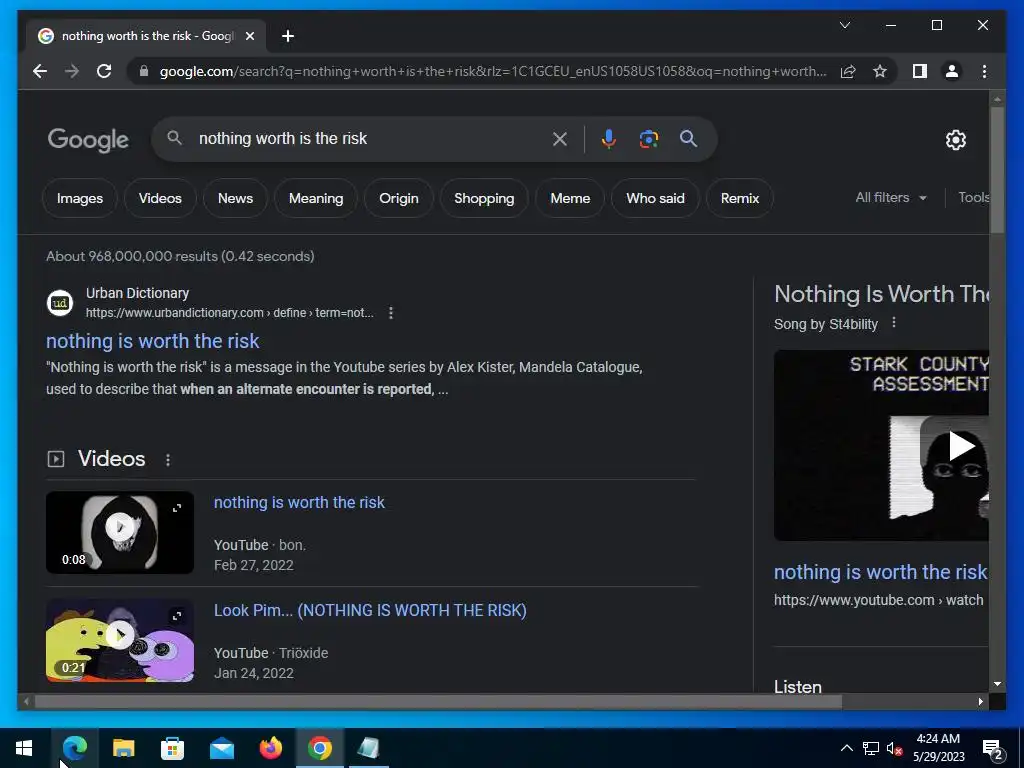This screenshot has height=768, width=1024.
Task: Select the Who said filter chip
Action: click(x=655, y=198)
